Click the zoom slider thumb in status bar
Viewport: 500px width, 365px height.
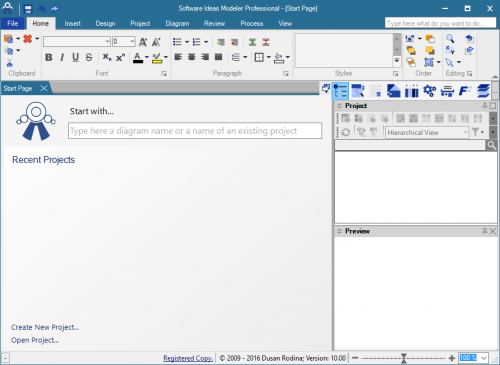(404, 358)
